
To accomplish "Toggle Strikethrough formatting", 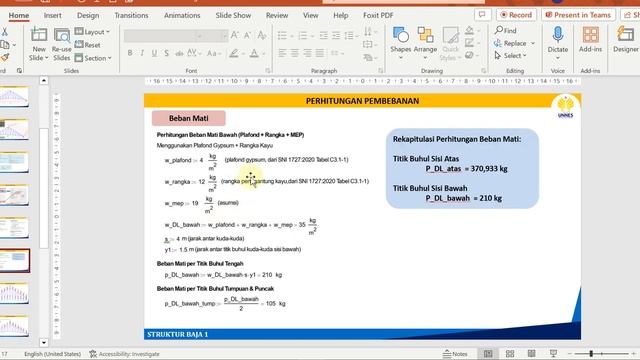I will click(x=179, y=53).
